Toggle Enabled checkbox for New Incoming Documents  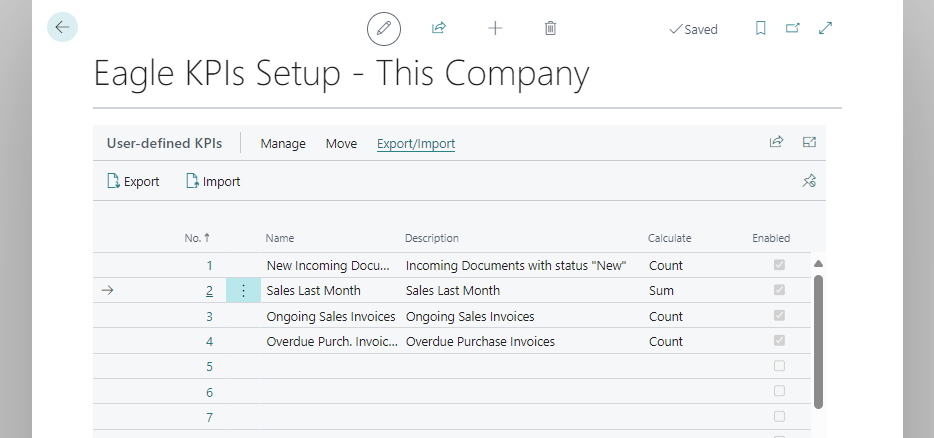pyautogui.click(x=779, y=265)
